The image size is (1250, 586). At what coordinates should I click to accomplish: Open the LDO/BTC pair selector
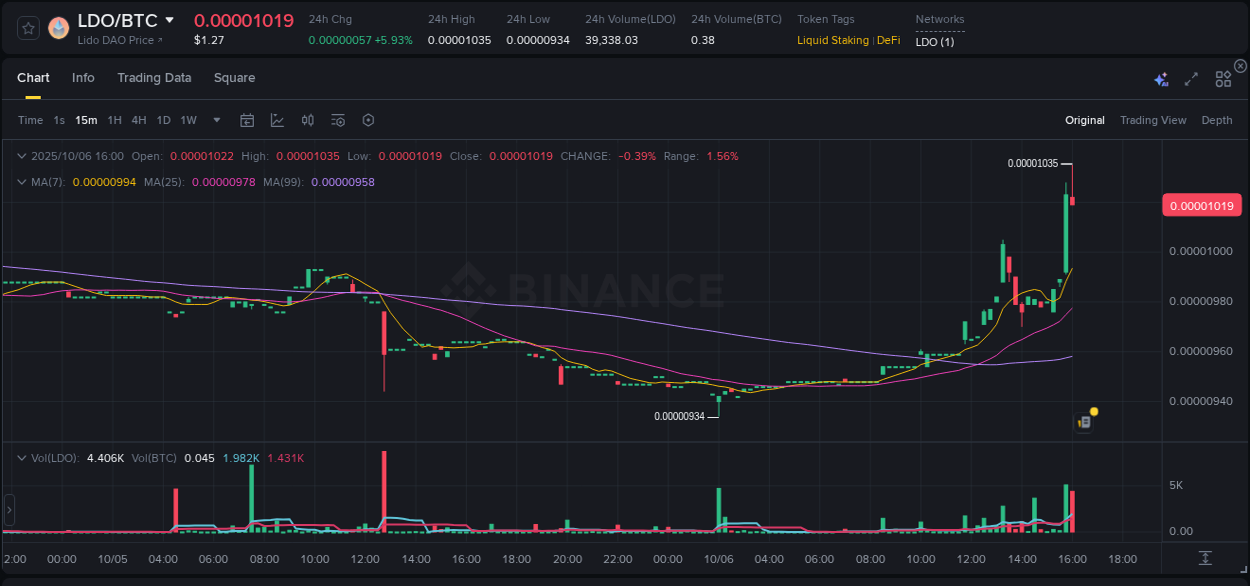coord(120,19)
